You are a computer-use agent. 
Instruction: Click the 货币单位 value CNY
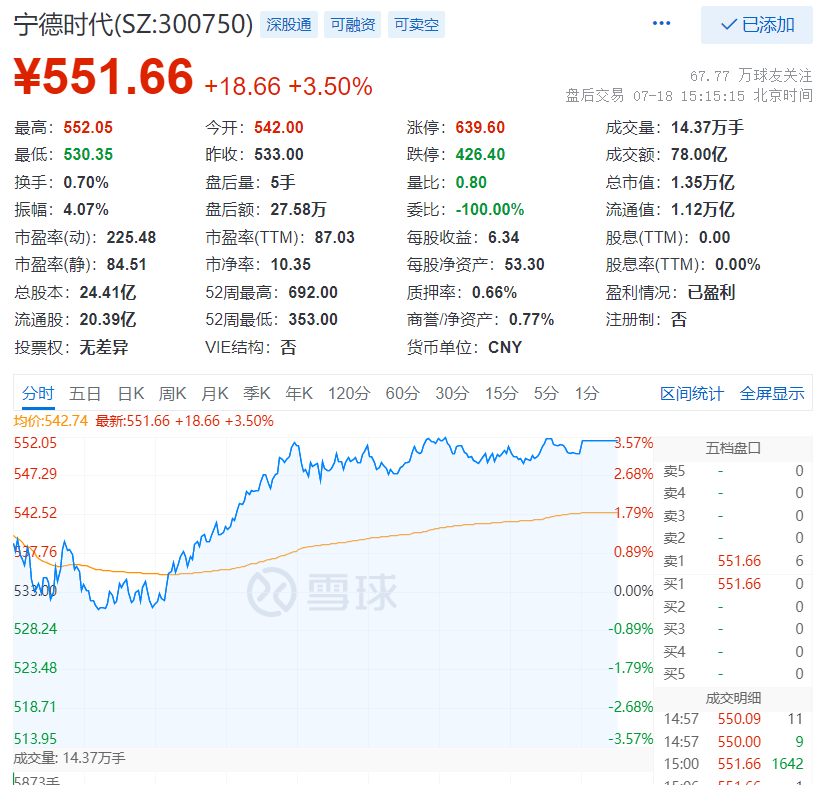505,347
